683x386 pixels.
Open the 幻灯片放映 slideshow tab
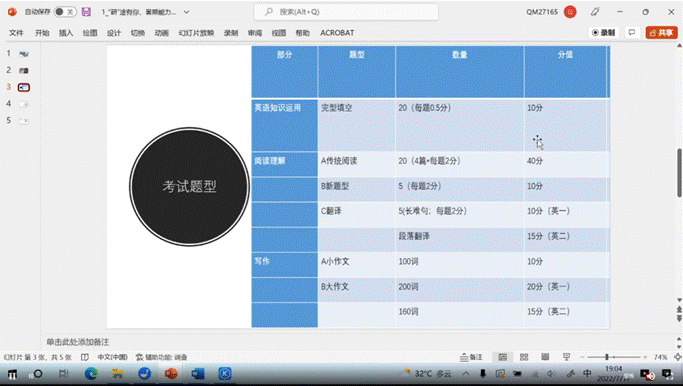tap(196, 33)
